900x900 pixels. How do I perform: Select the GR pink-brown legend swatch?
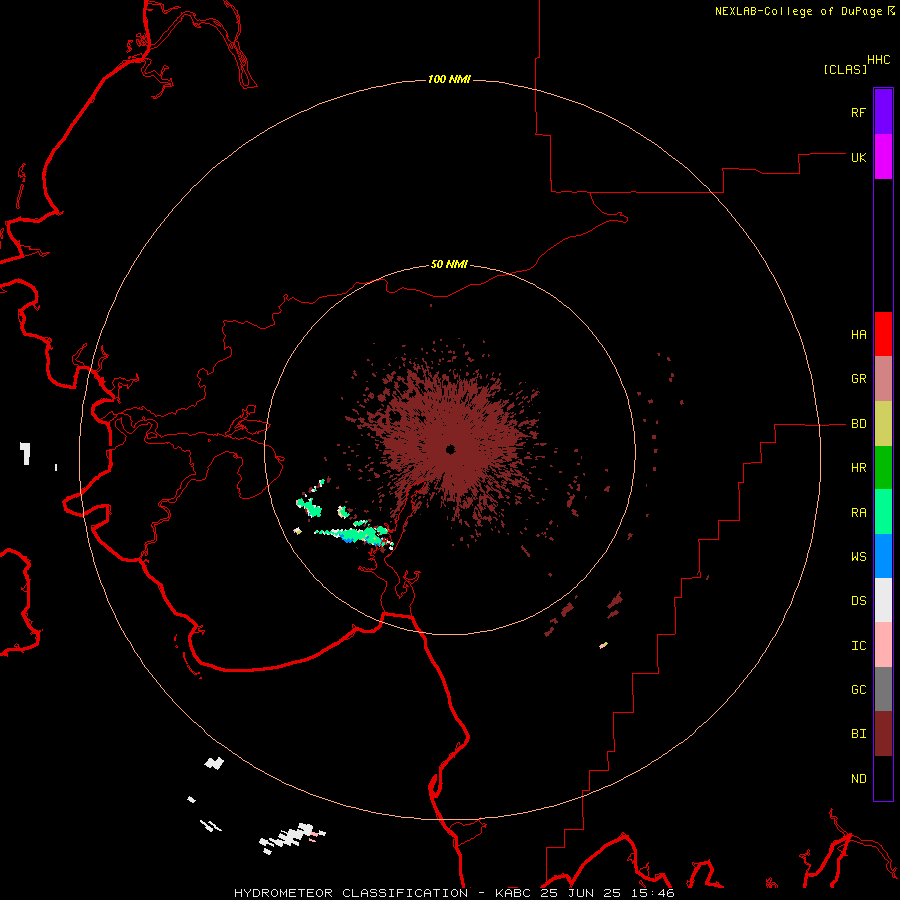coord(883,379)
